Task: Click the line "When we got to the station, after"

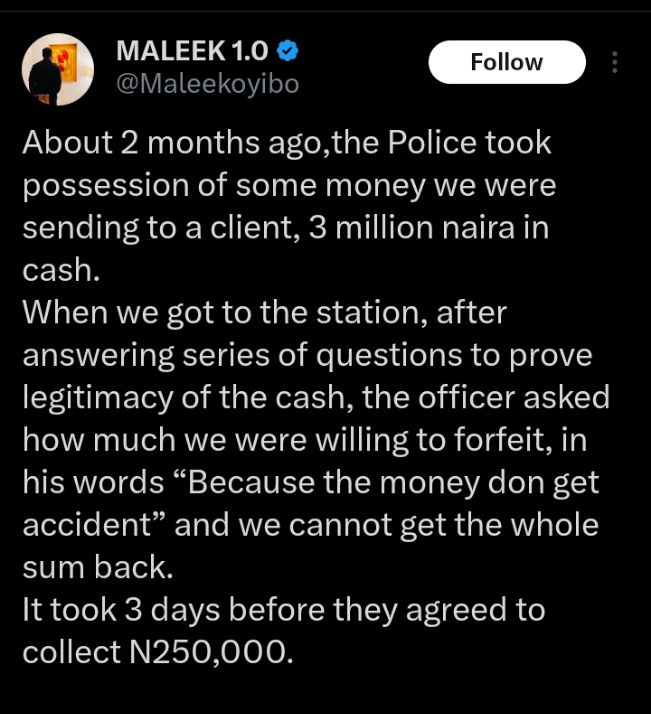Action: pyautogui.click(x=265, y=313)
